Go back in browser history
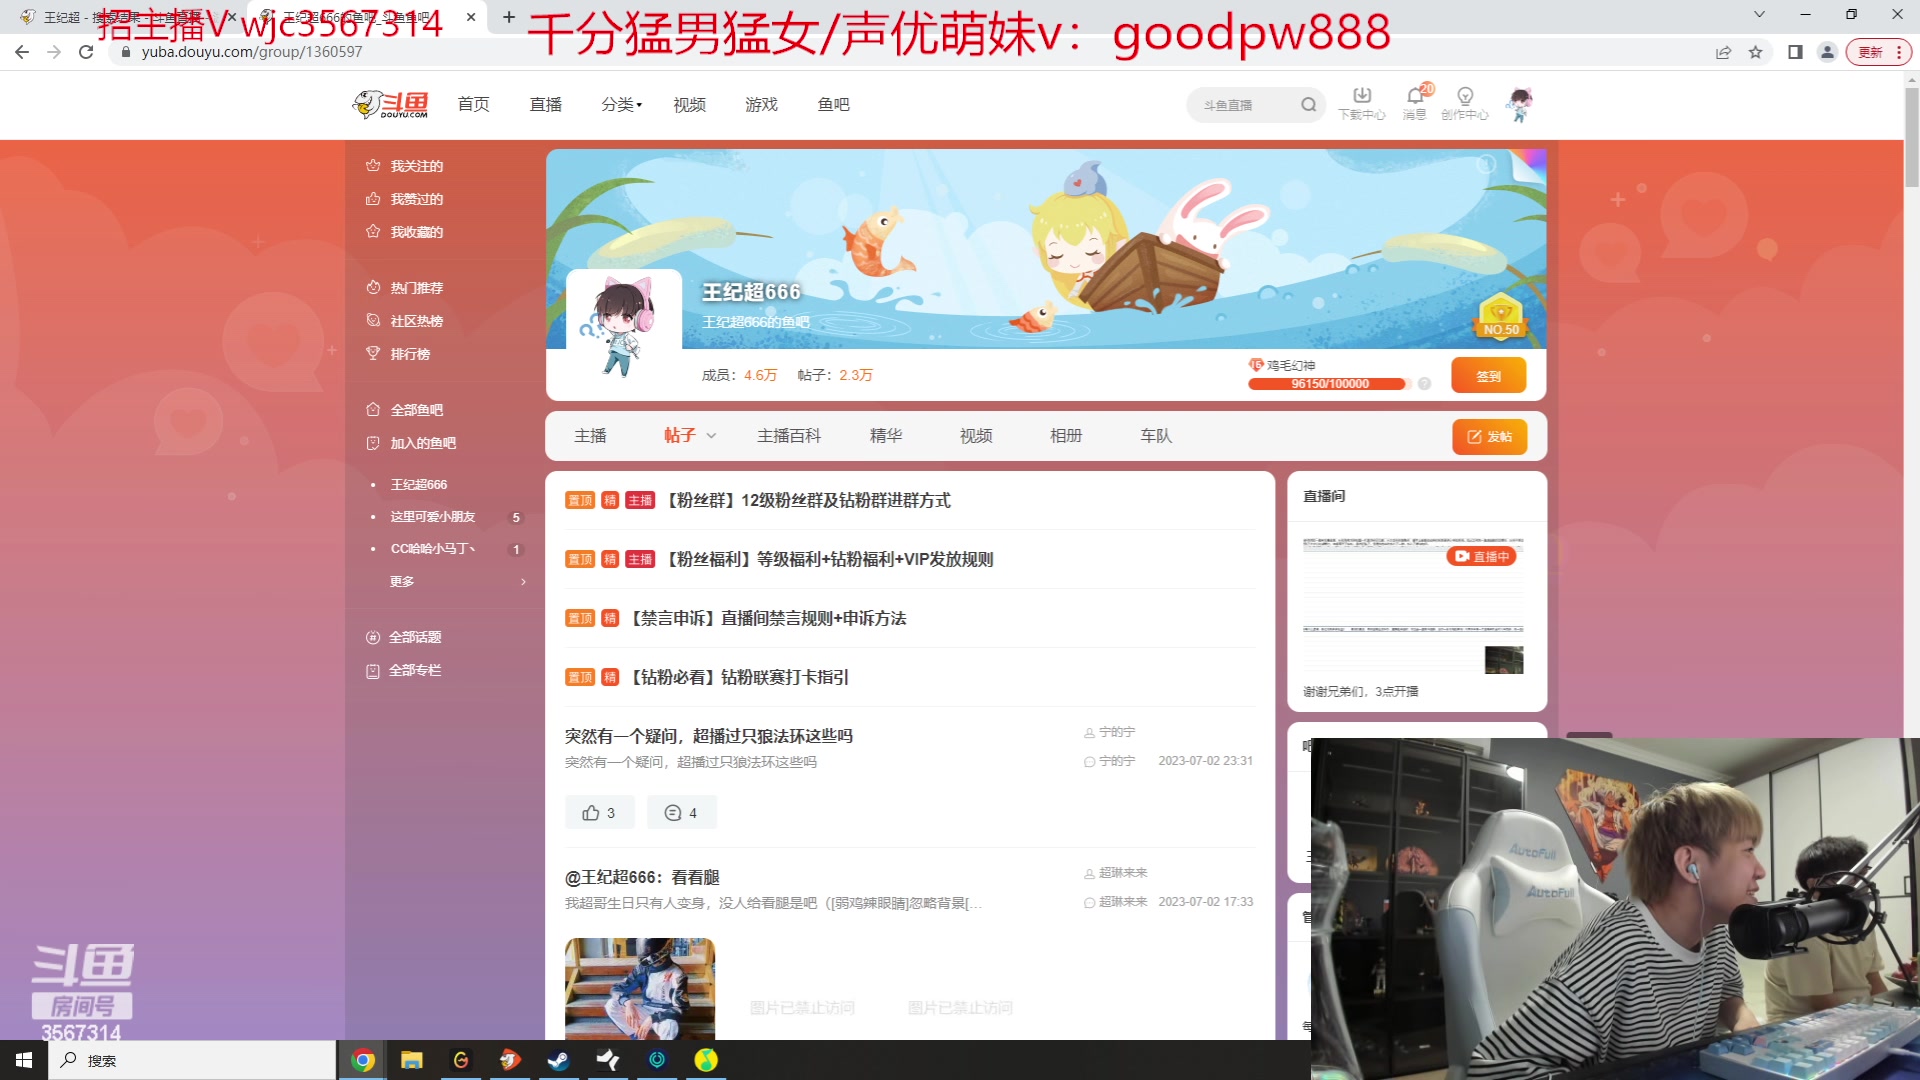 click(x=22, y=52)
